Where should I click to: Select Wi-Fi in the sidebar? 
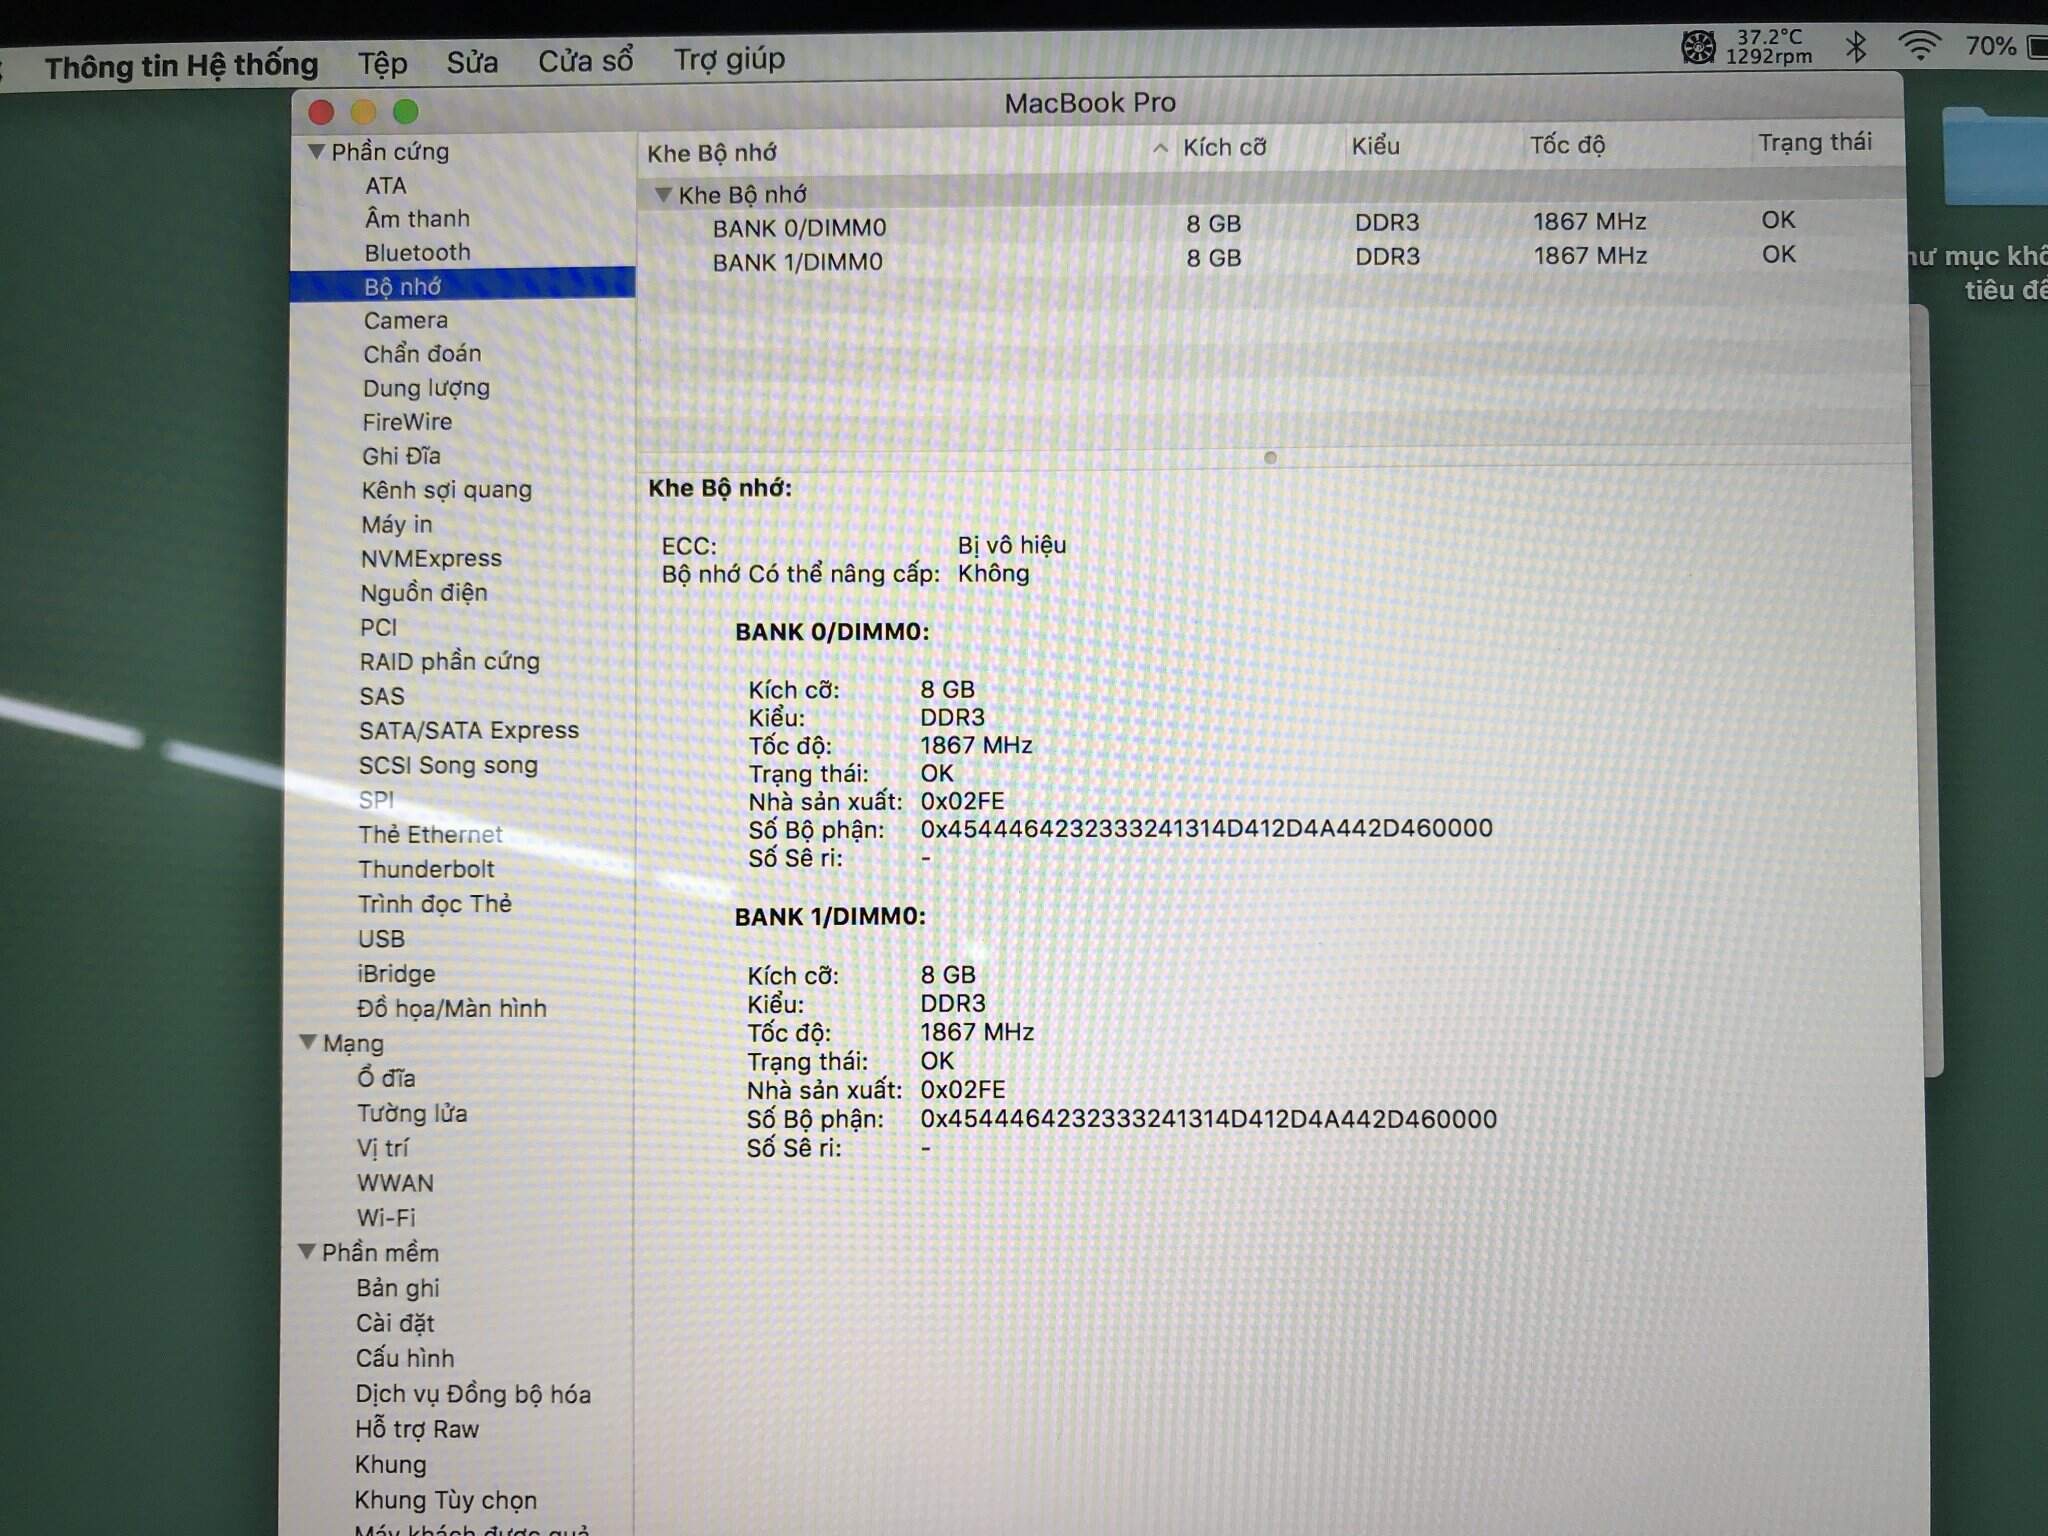[386, 1218]
